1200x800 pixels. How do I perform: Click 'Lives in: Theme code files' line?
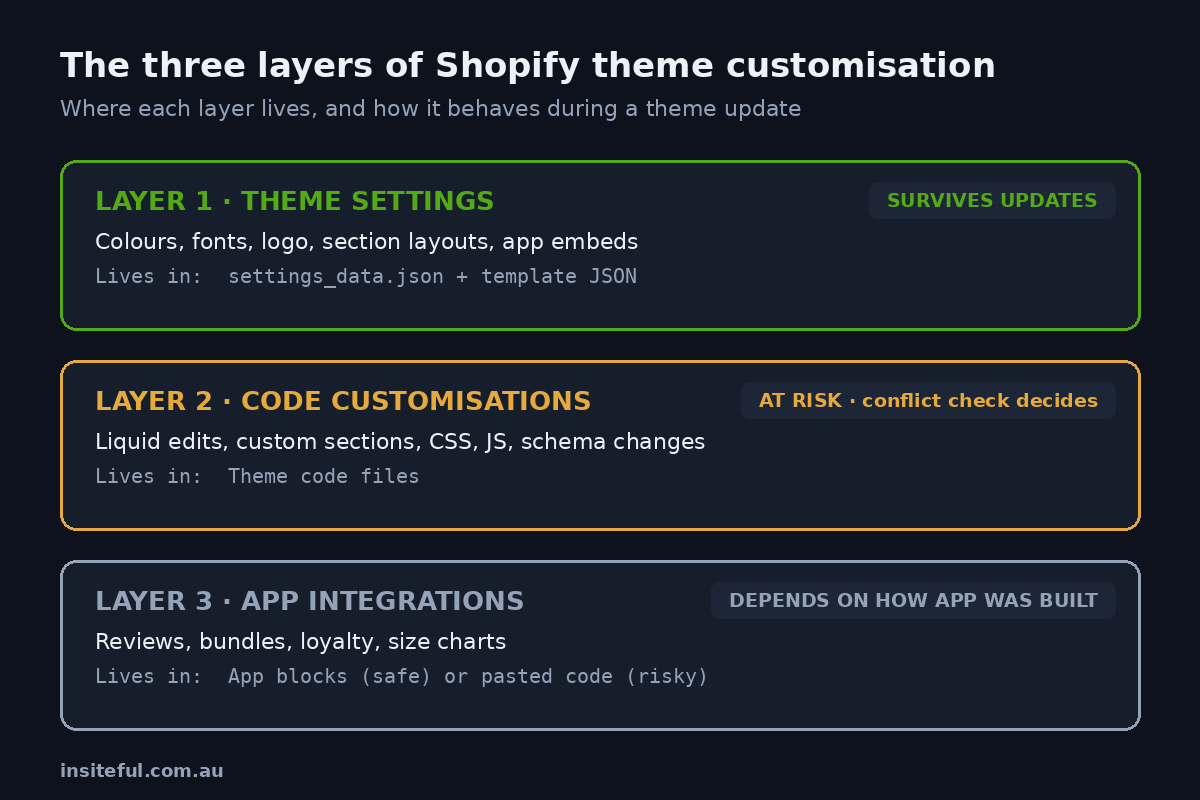coord(257,476)
